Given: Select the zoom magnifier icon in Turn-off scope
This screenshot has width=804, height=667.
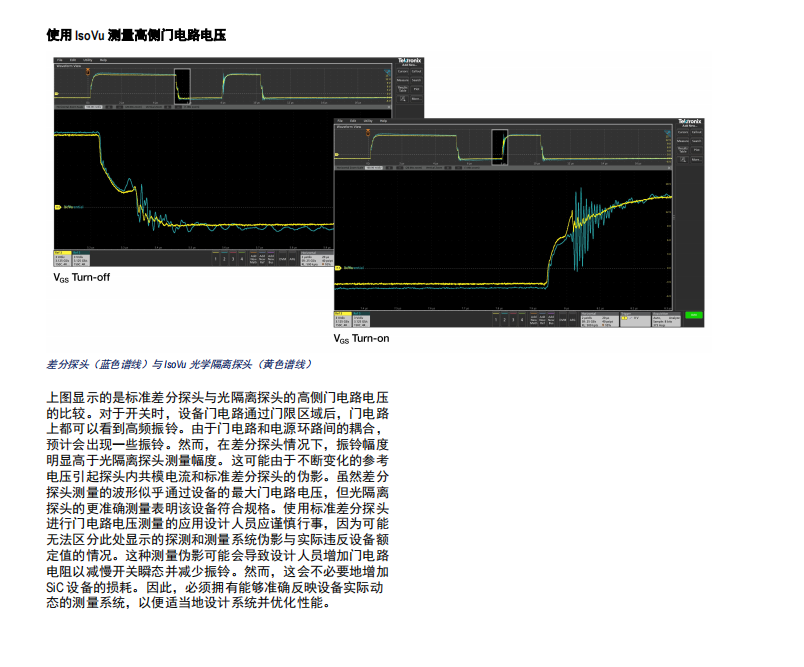Looking at the screenshot, I should click(403, 98).
